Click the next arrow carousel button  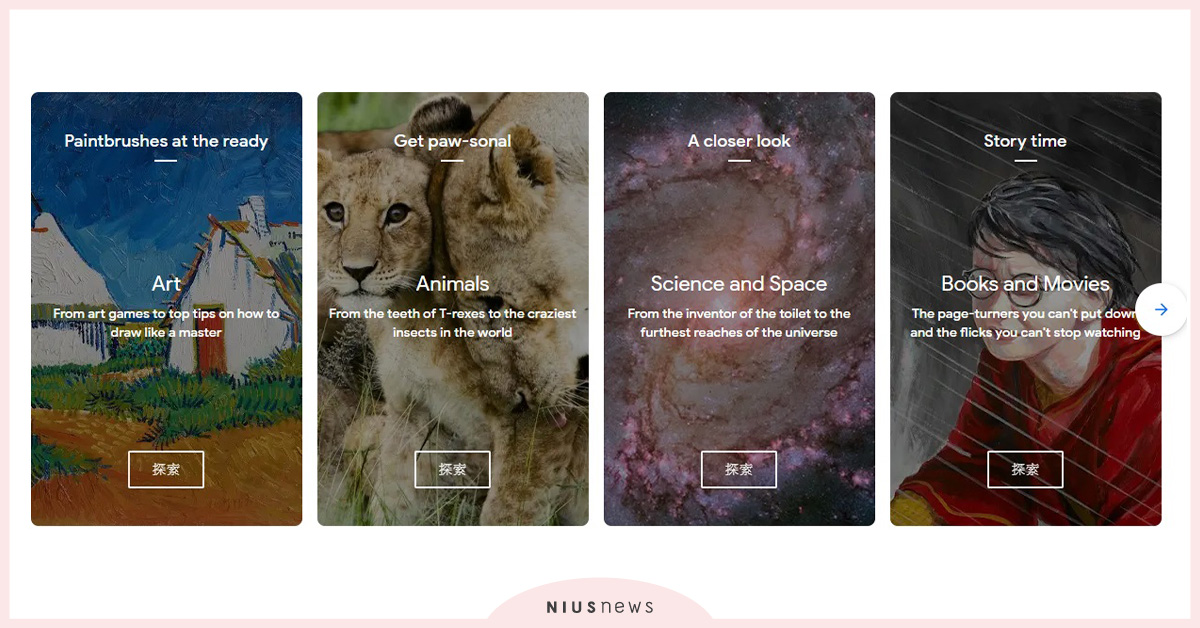[1161, 310]
